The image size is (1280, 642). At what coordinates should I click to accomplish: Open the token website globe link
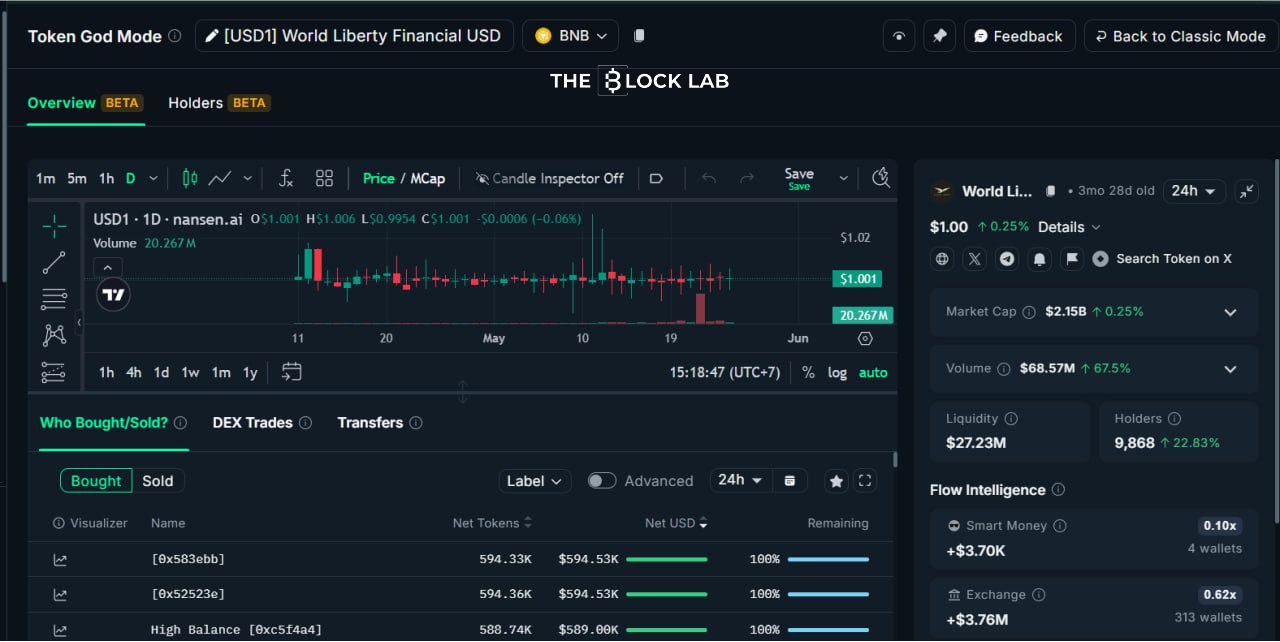pos(942,259)
